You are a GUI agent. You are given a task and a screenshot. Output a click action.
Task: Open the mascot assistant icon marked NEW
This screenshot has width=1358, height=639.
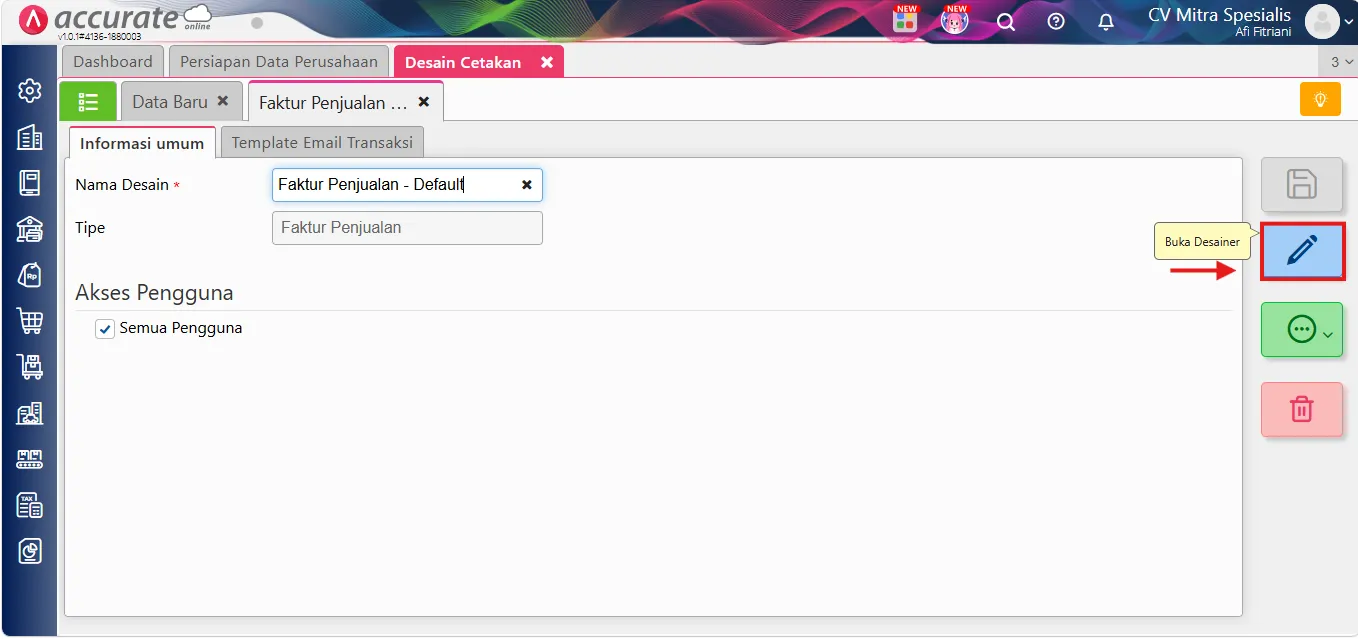(x=955, y=20)
